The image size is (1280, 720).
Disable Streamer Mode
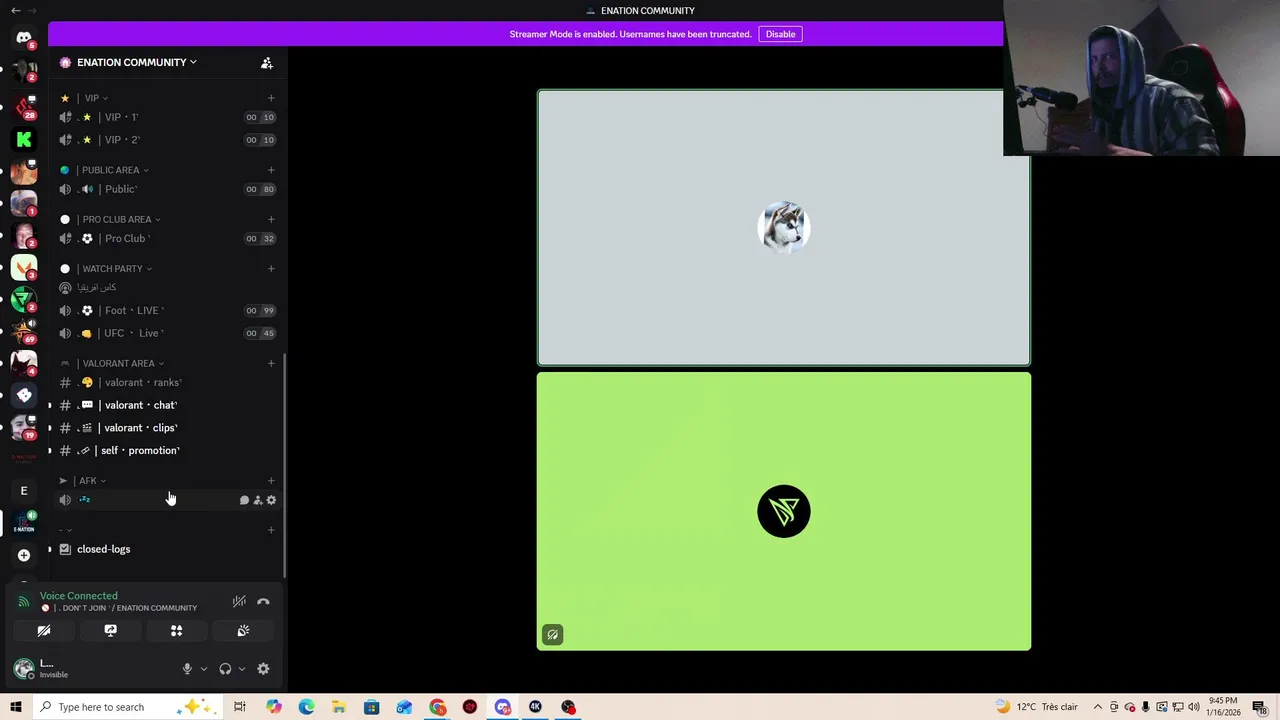(x=780, y=34)
